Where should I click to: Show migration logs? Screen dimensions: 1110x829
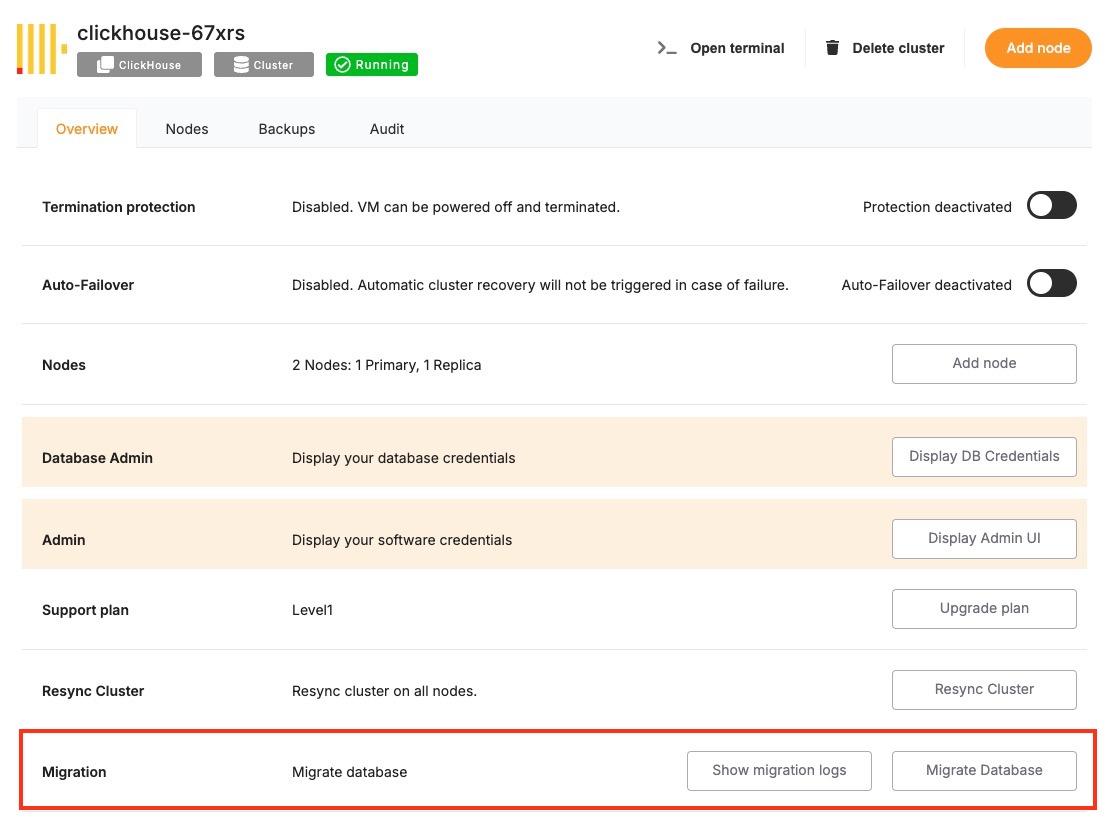pyautogui.click(x=778, y=771)
